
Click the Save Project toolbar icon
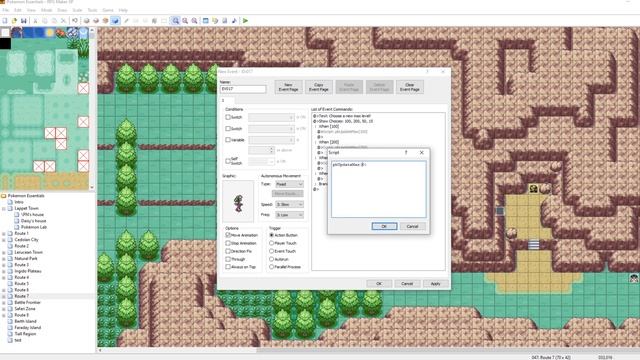click(24, 20)
